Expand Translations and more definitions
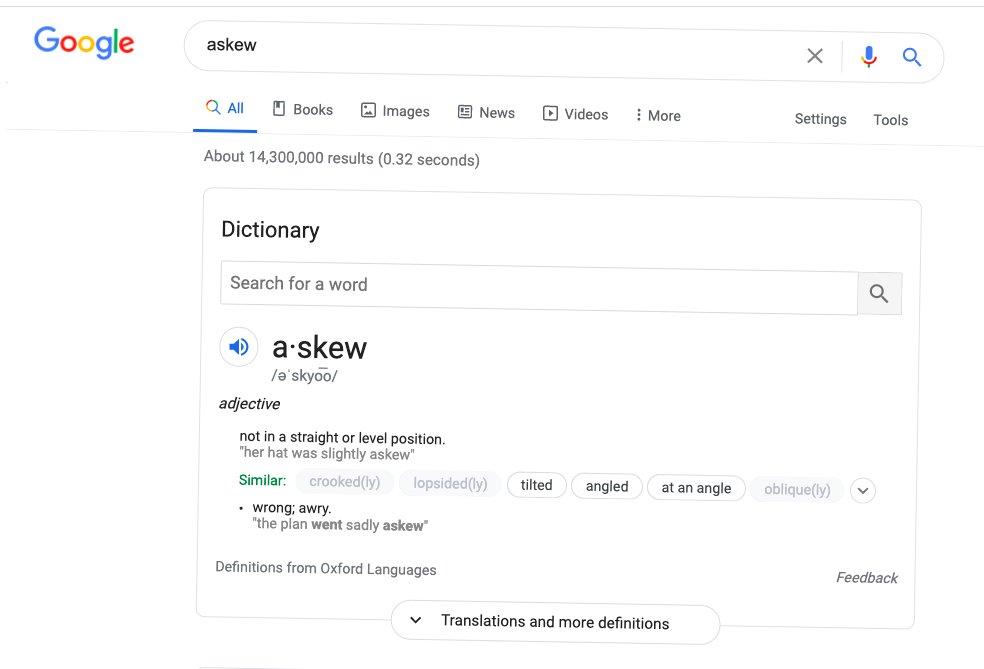 (555, 622)
